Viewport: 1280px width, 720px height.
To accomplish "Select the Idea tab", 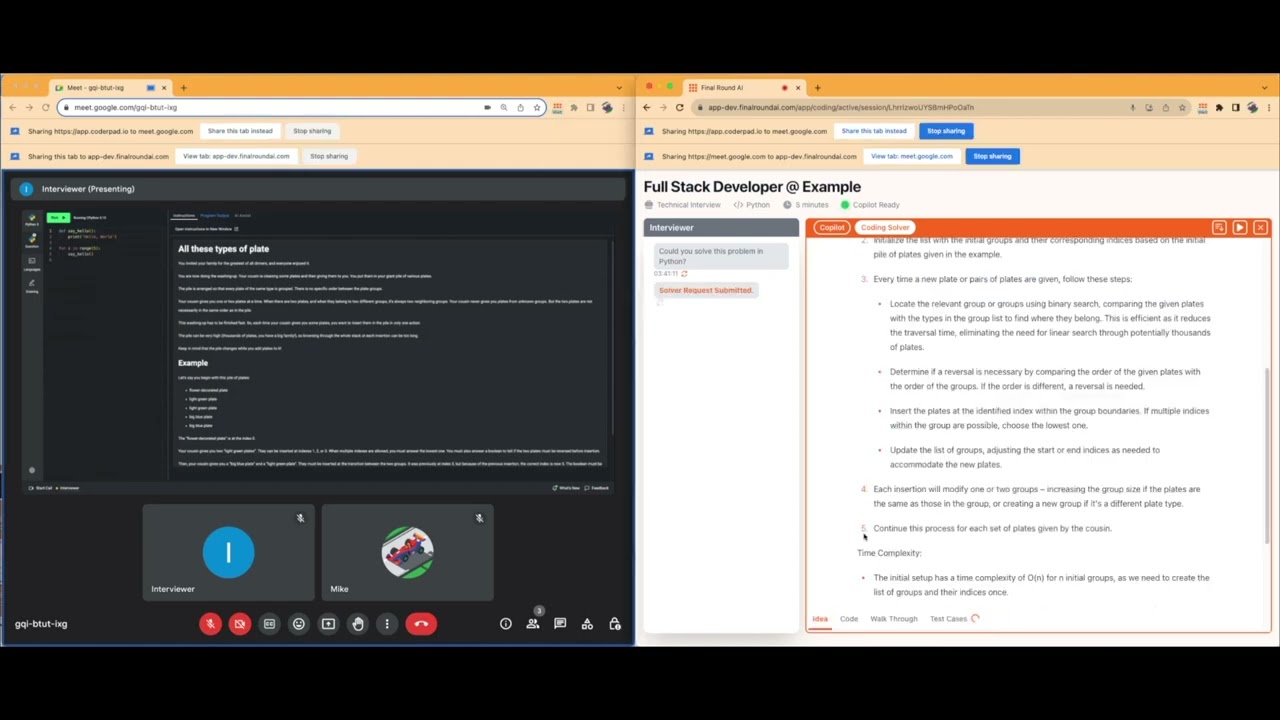I will pyautogui.click(x=820, y=619).
